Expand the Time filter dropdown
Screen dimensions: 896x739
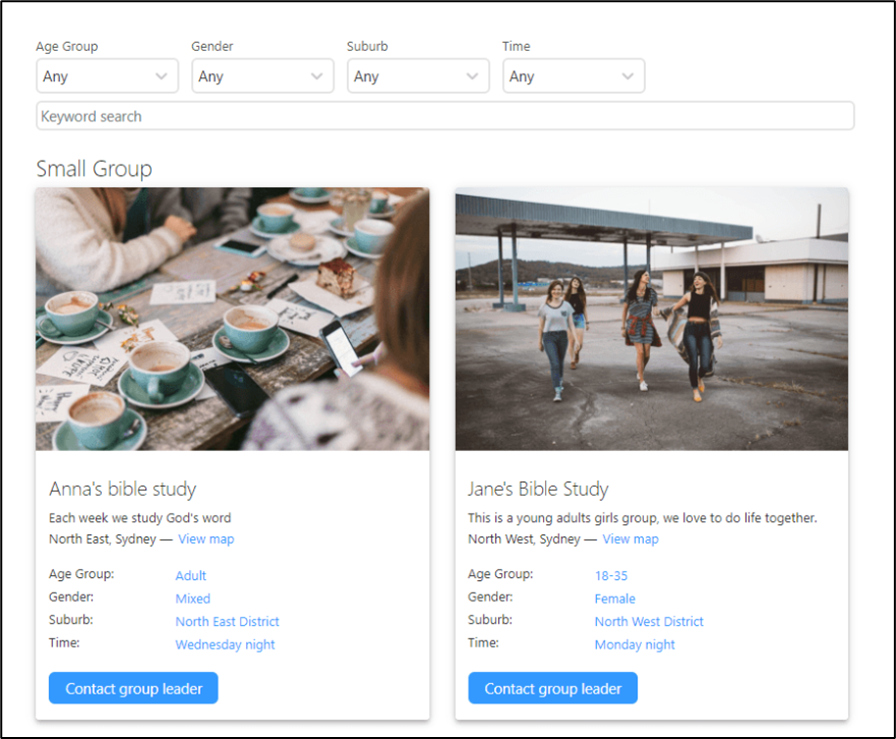point(574,76)
